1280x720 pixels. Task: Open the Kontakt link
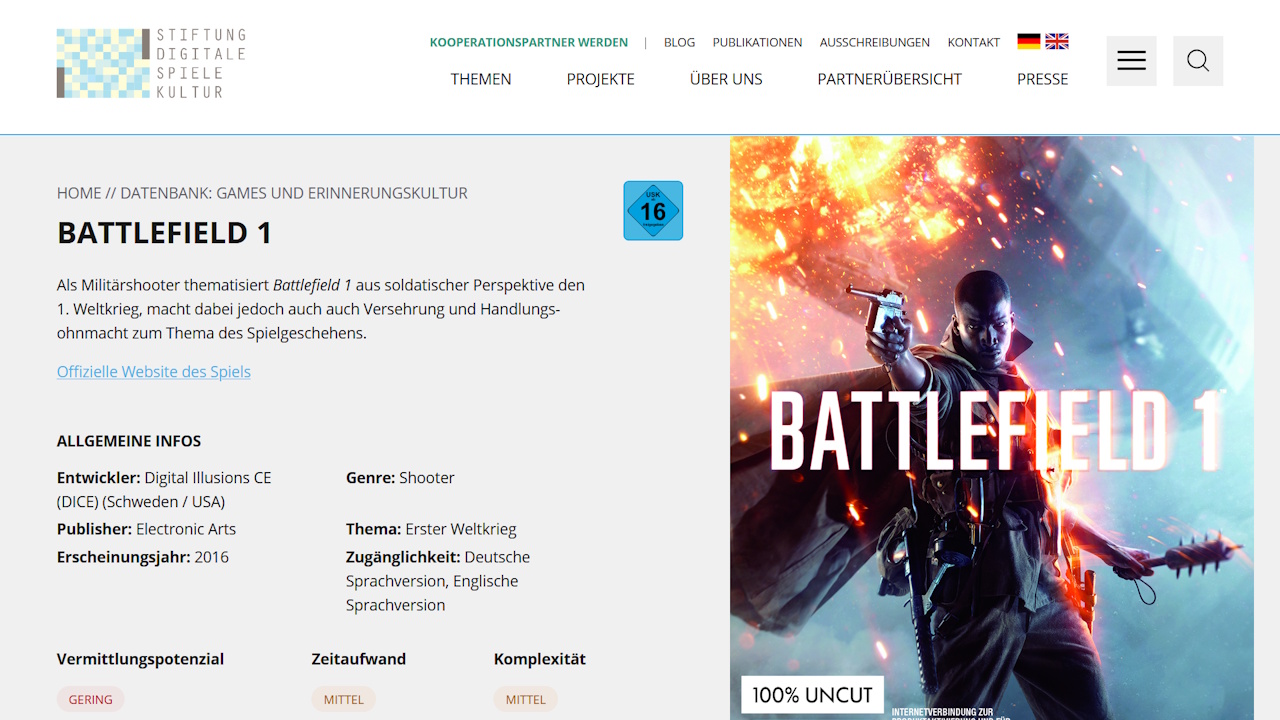tap(974, 42)
